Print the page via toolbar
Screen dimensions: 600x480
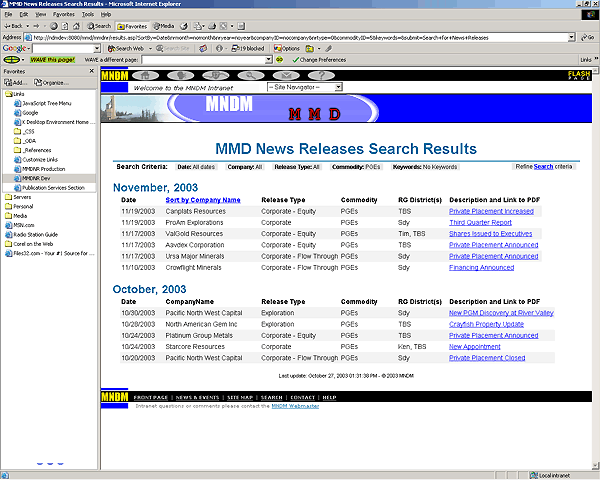pyautogui.click(x=212, y=26)
